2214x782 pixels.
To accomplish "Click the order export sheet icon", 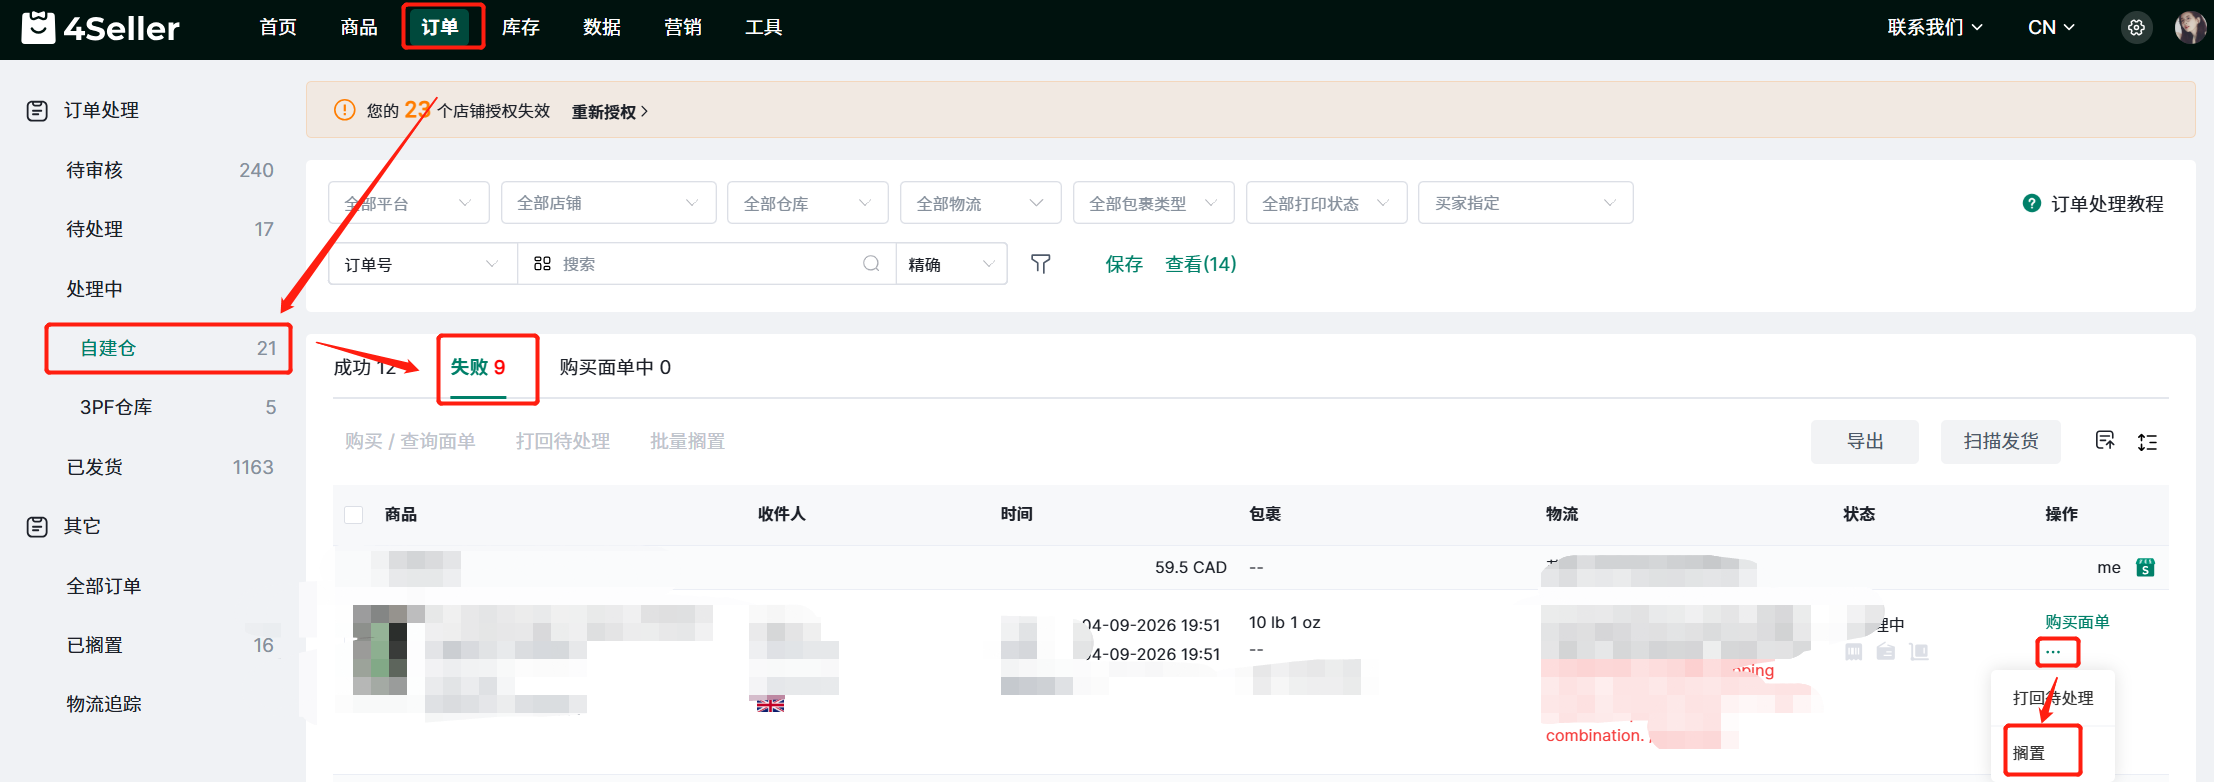I will (2105, 441).
